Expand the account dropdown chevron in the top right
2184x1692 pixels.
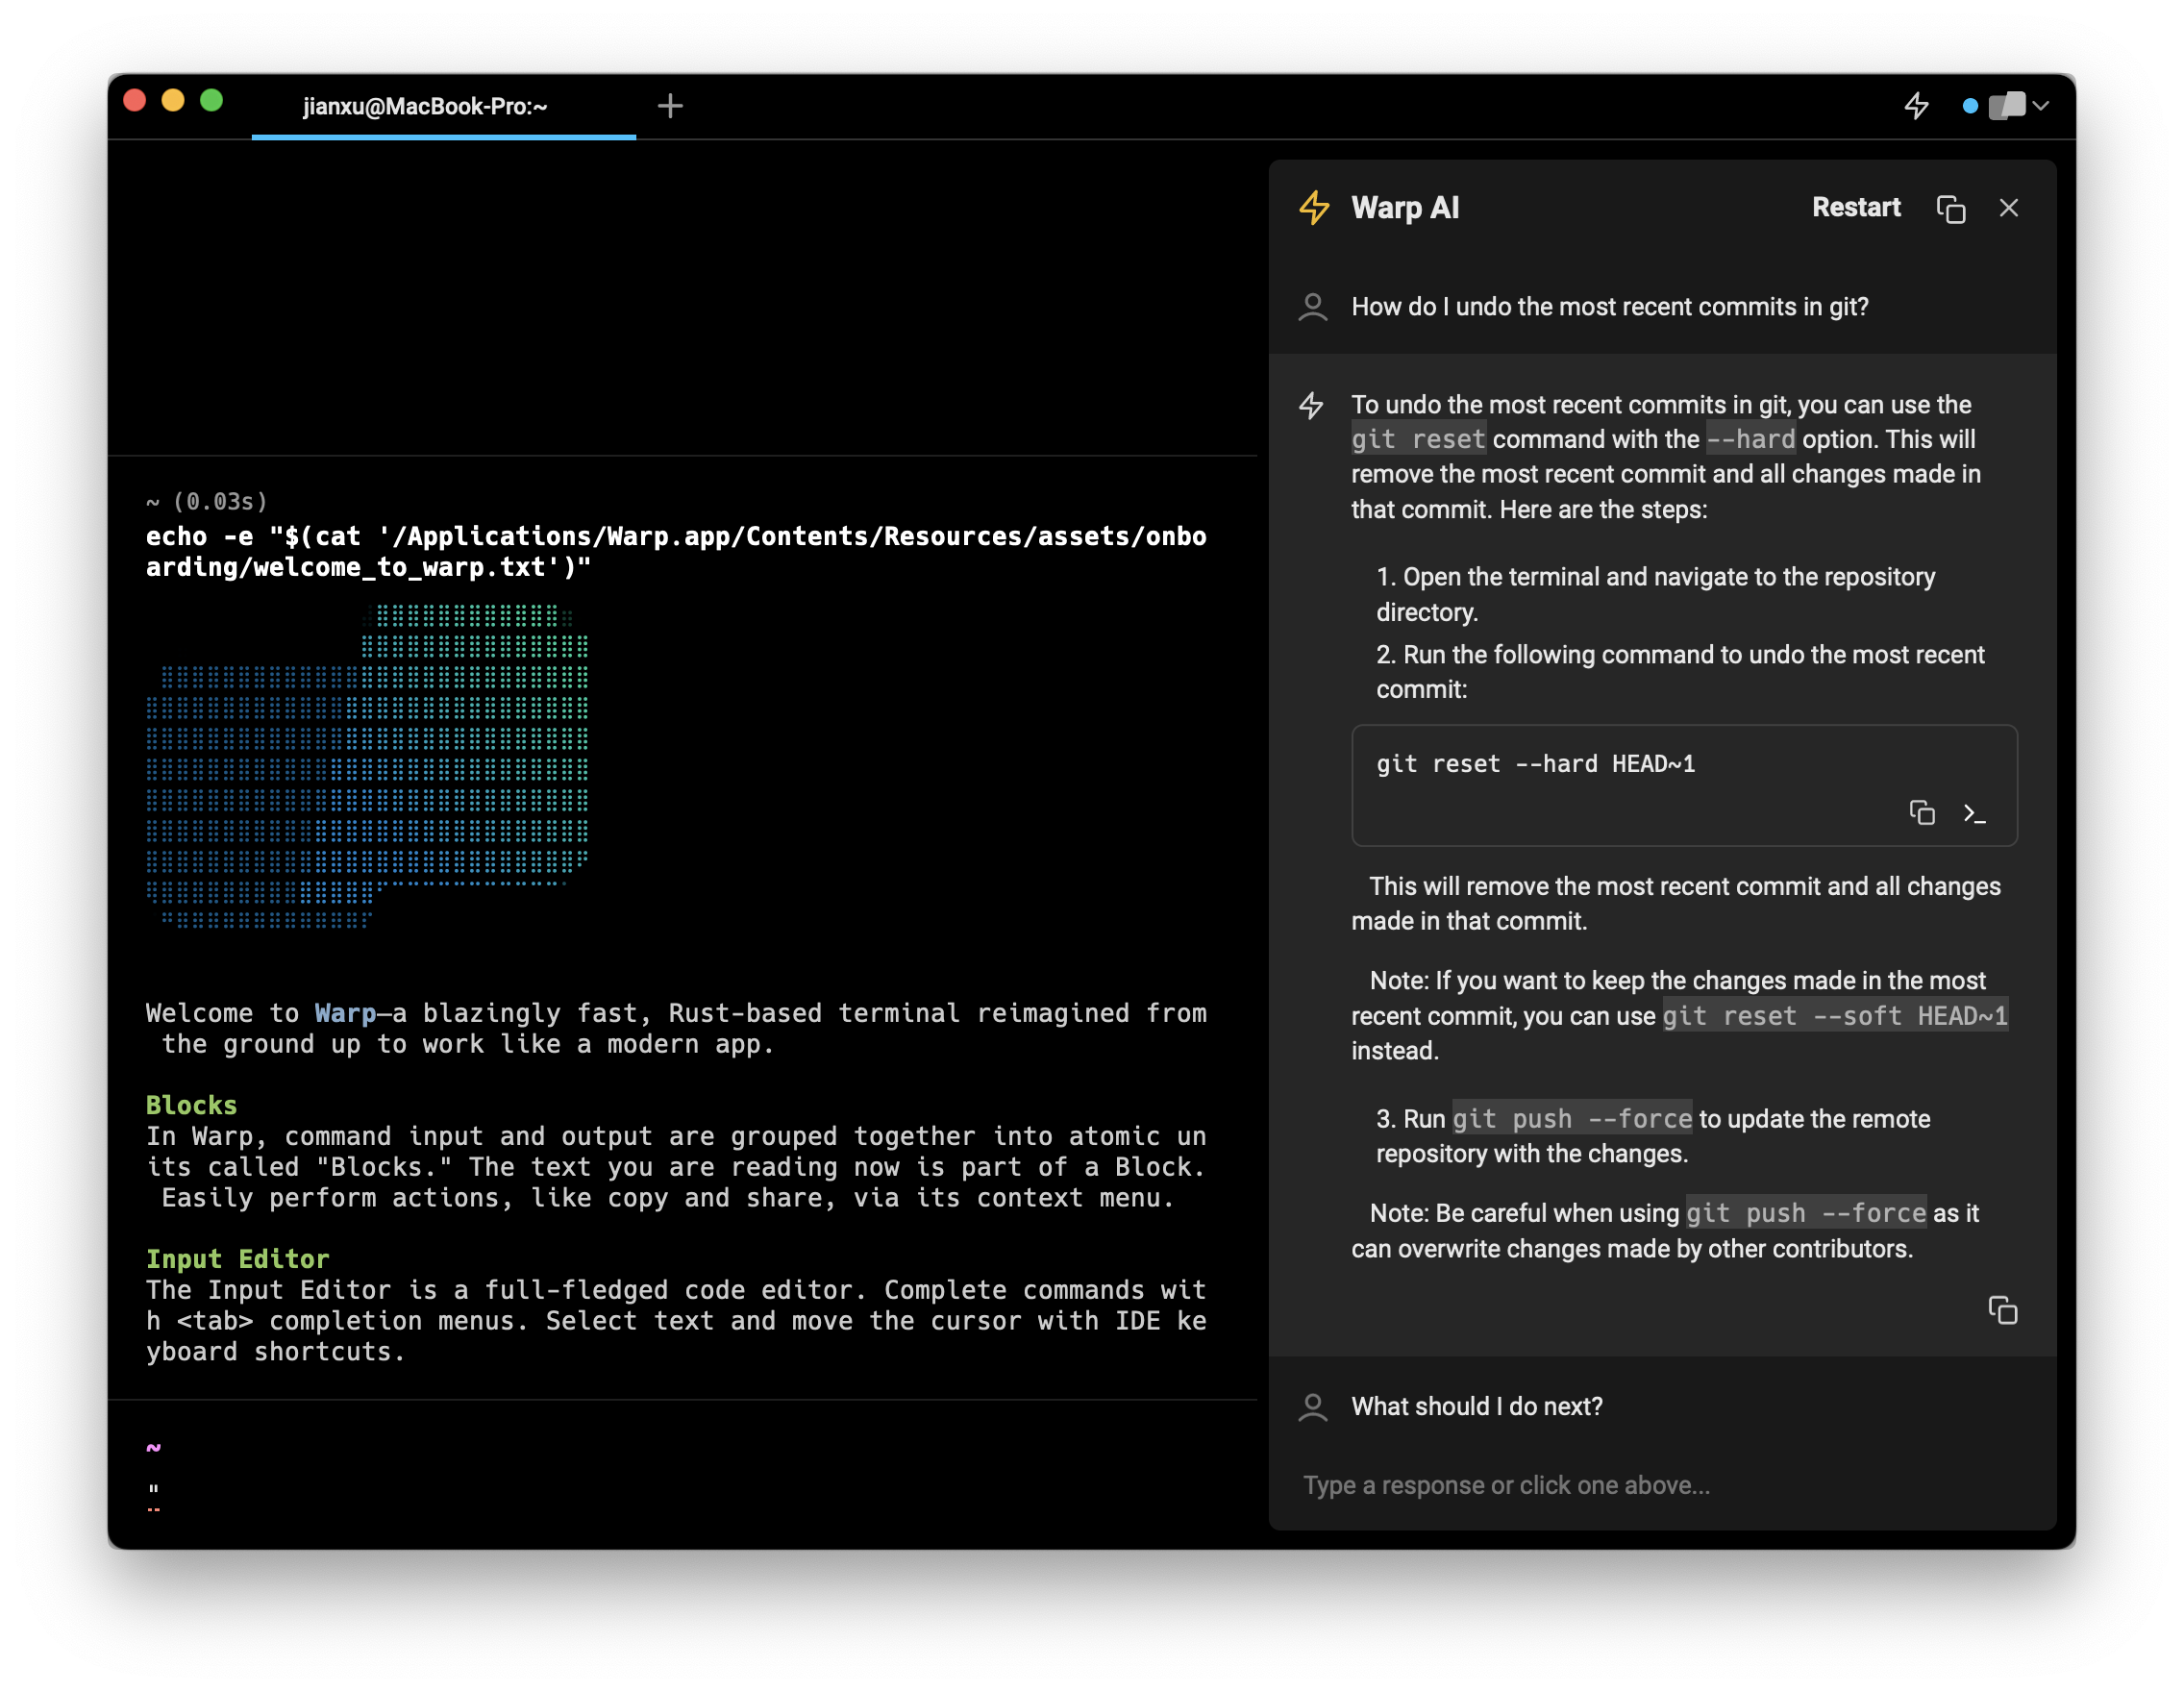(x=2041, y=106)
